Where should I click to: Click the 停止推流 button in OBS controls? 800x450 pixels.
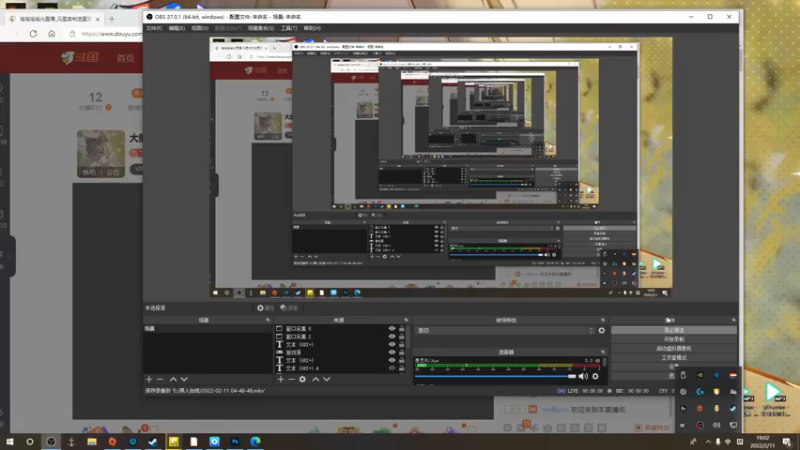coord(673,330)
